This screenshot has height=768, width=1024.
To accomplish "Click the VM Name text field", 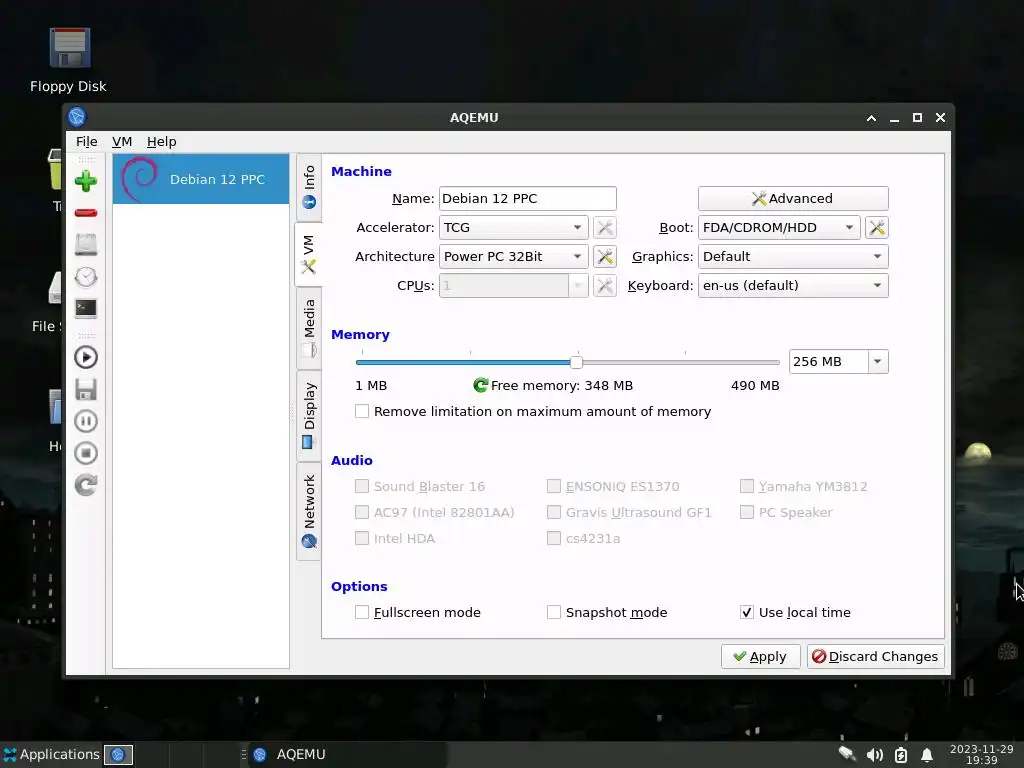I will click(528, 199).
